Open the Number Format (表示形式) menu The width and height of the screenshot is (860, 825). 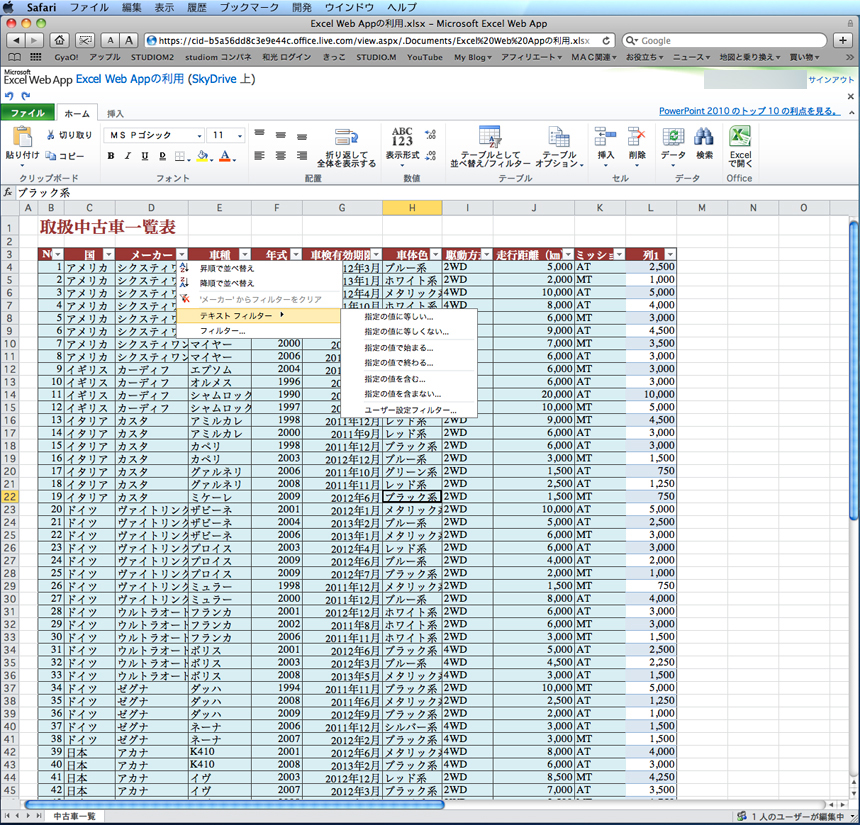click(x=402, y=146)
